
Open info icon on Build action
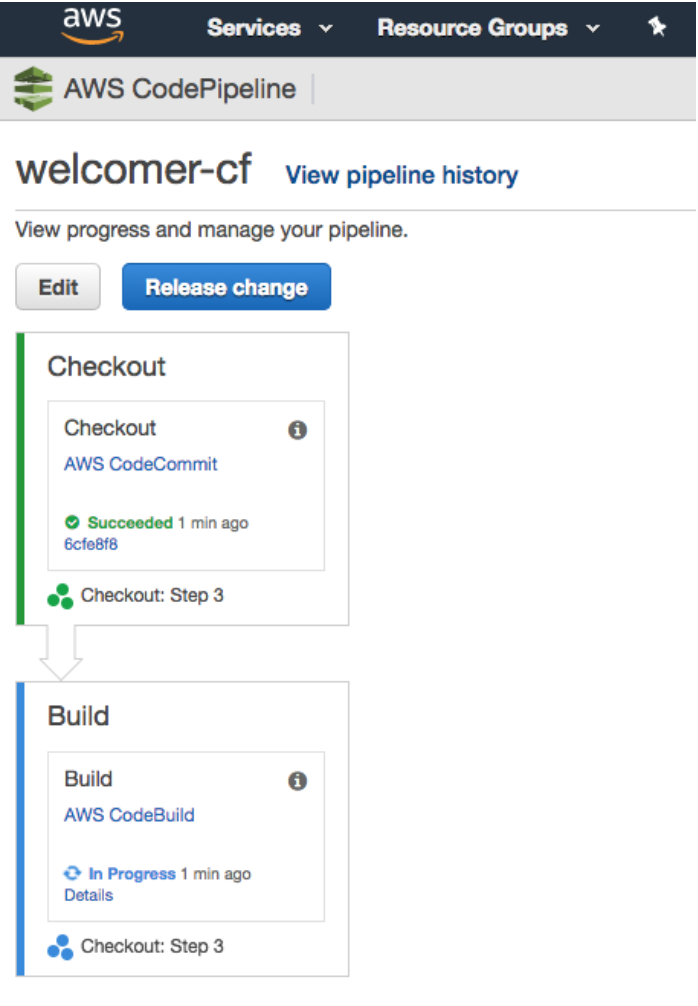point(297,781)
